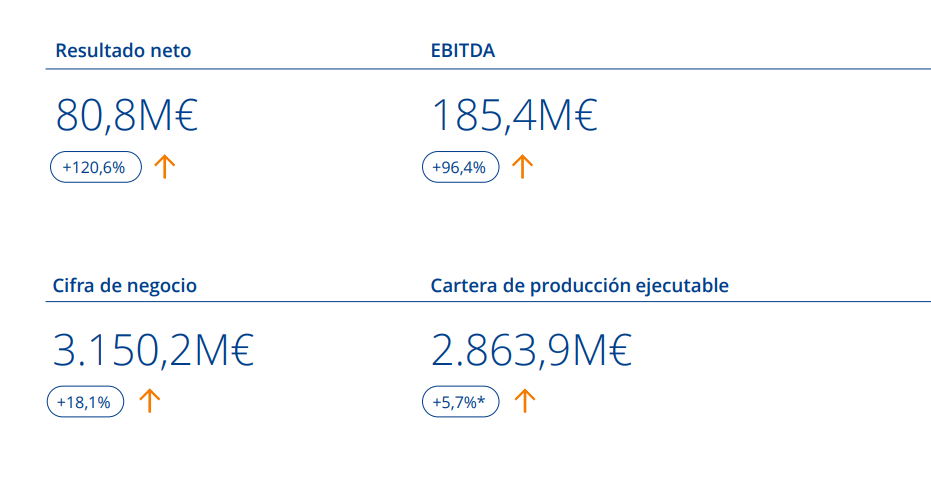
Task: Click the orange up arrow beside +120,6%
Action: [x=165, y=167]
